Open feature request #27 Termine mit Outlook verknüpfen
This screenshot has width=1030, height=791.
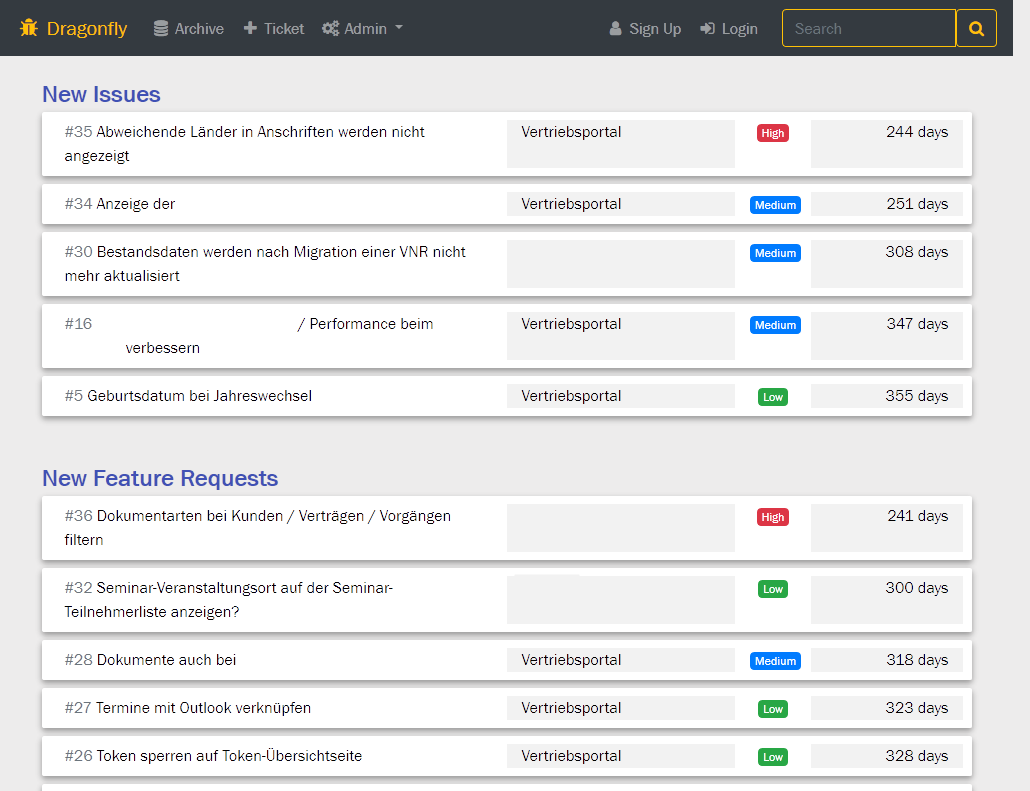coord(203,708)
